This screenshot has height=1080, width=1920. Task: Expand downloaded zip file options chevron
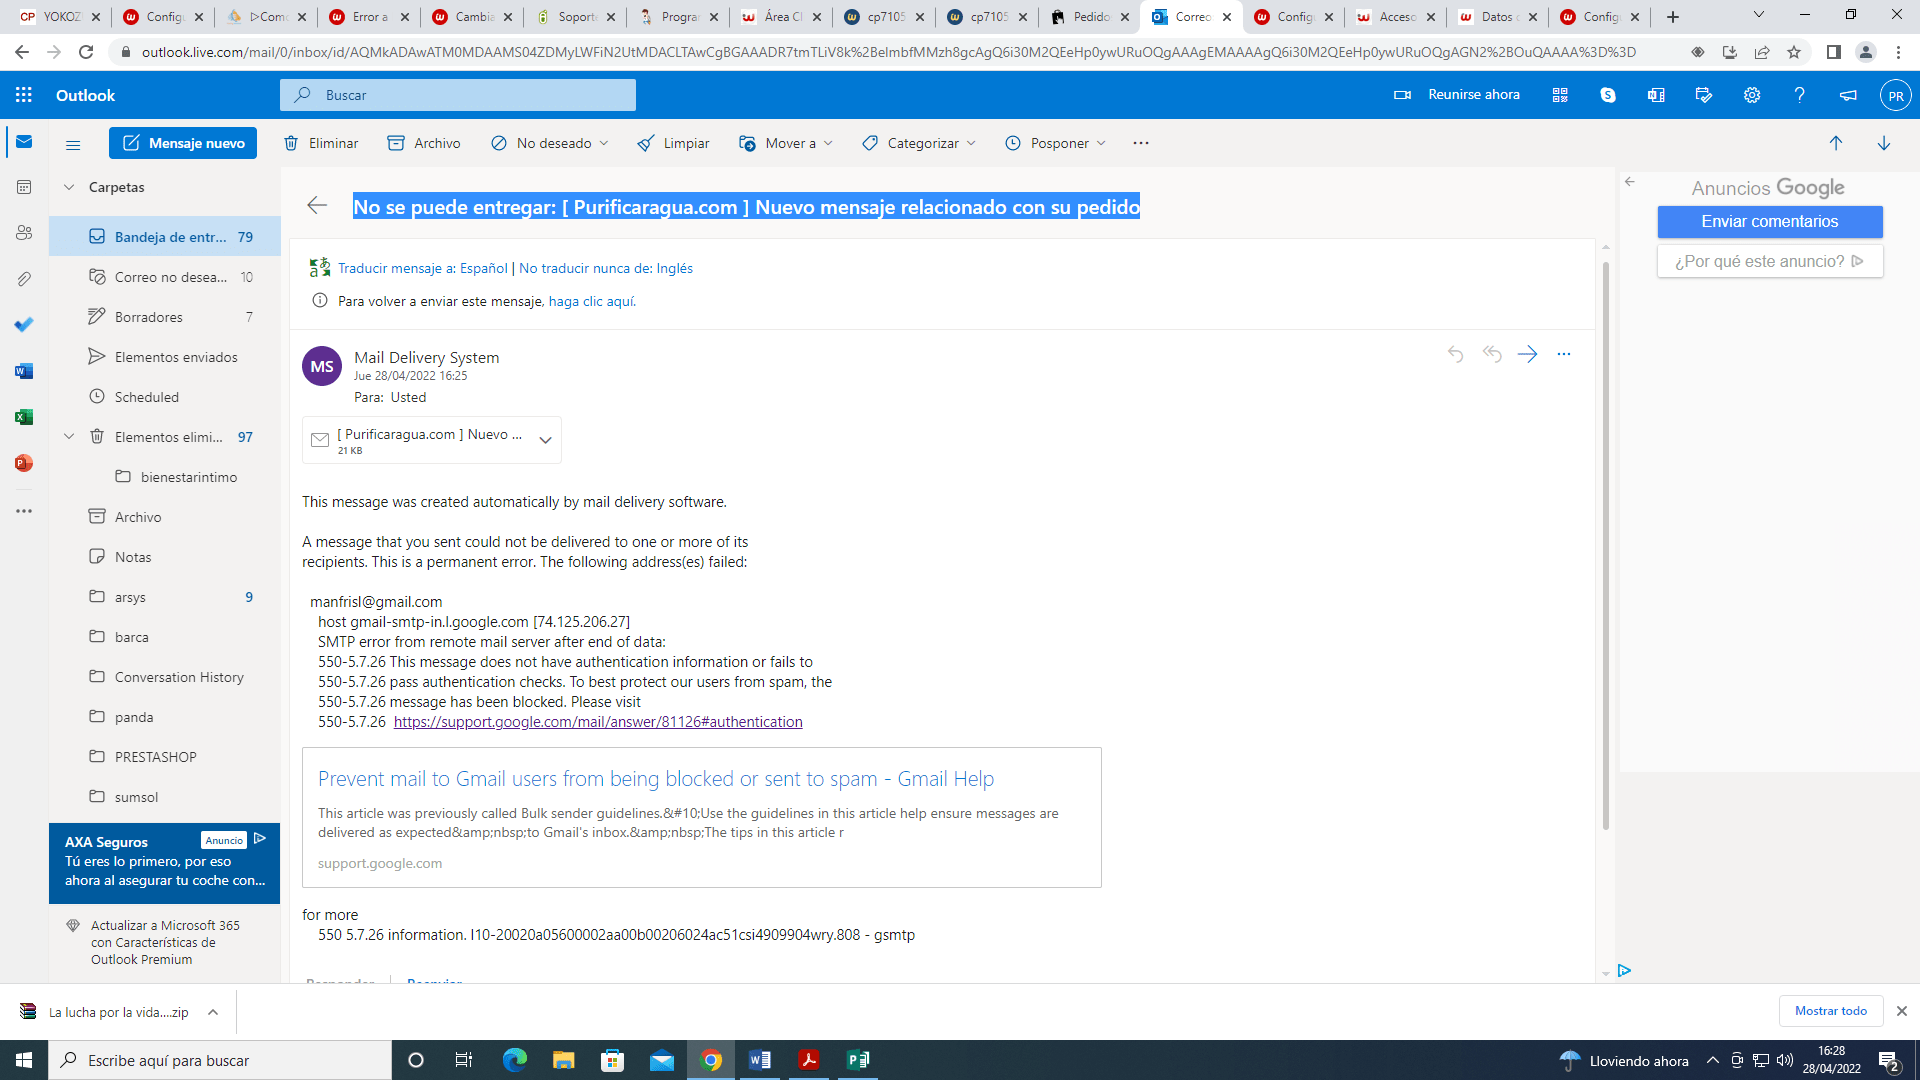213,1012
